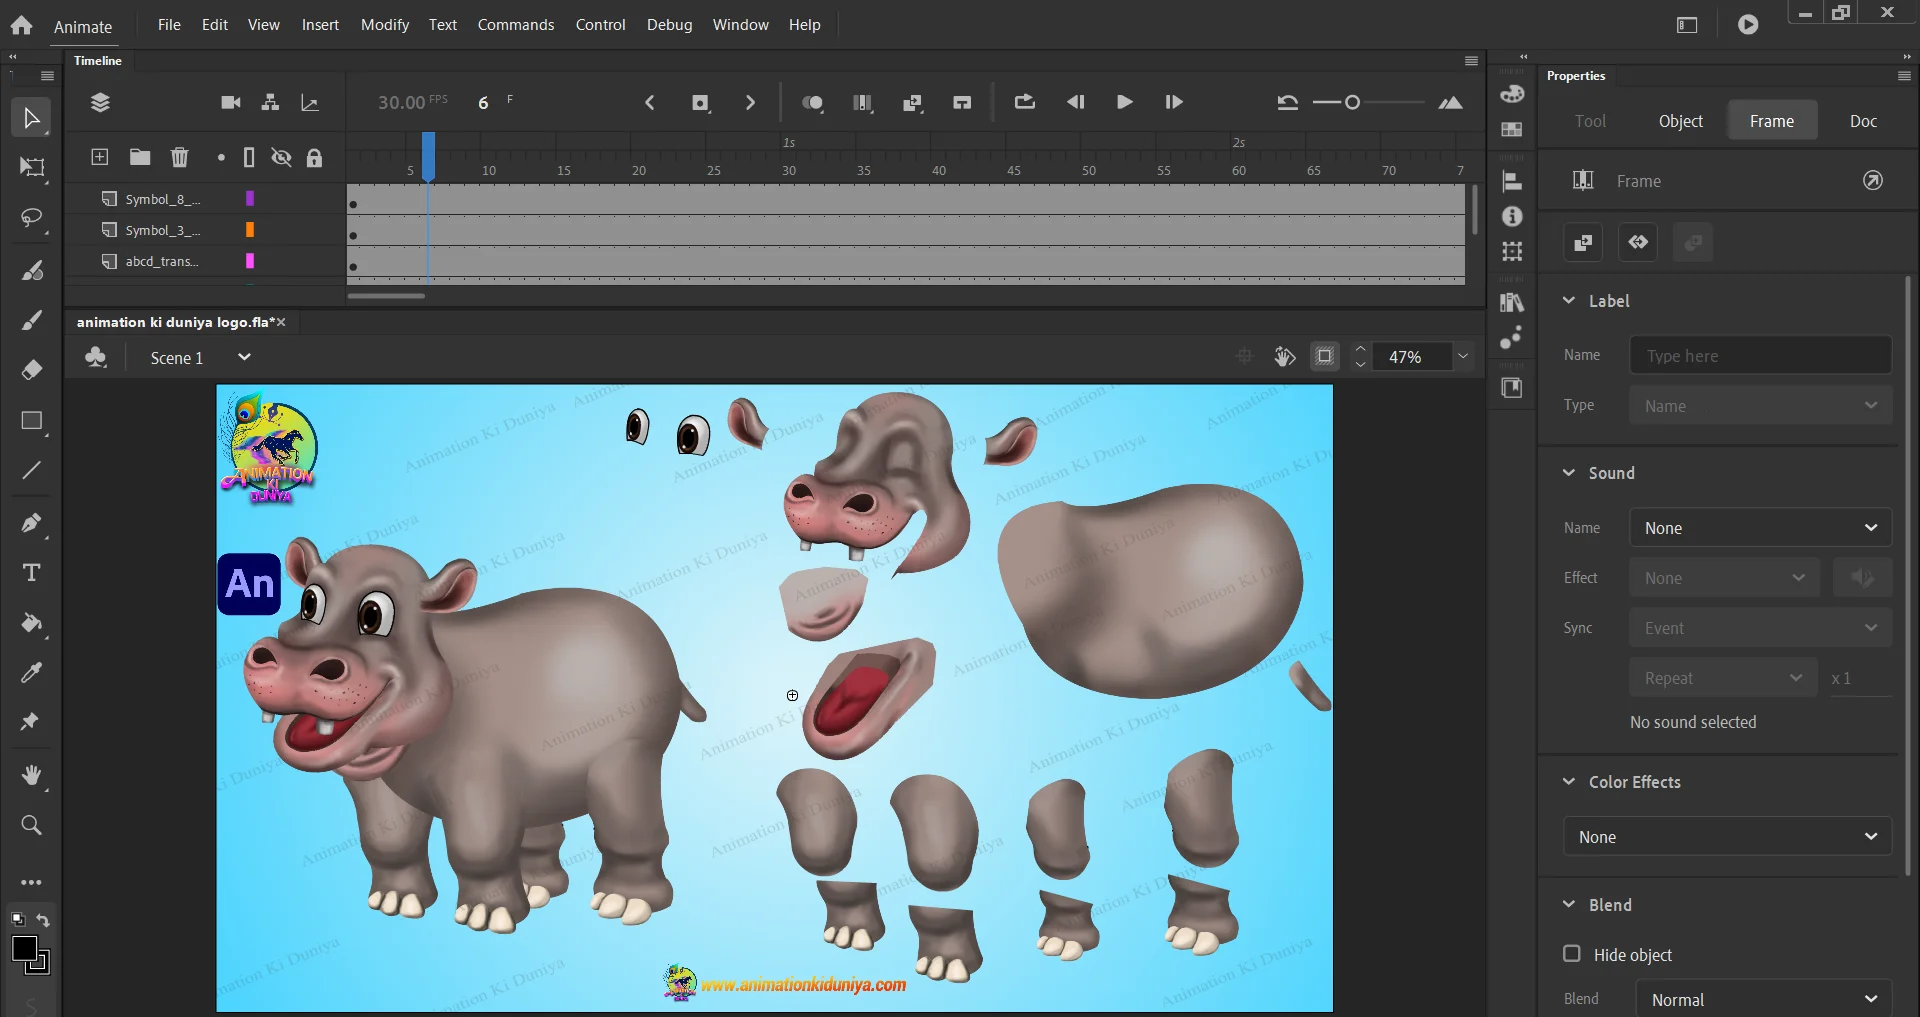1920x1017 pixels.
Task: Select the Text tool
Action: click(x=31, y=573)
